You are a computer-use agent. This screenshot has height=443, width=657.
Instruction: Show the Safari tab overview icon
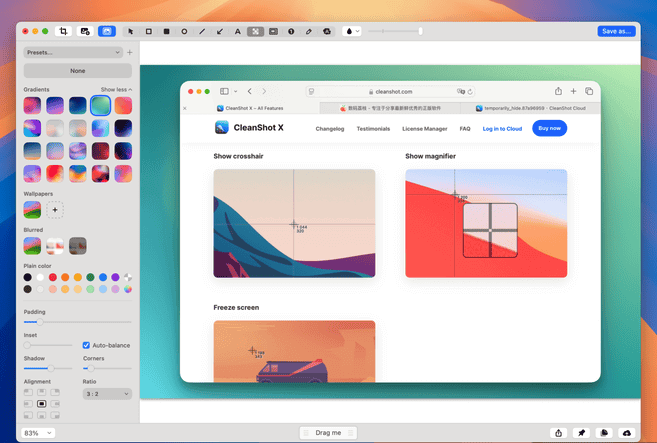[589, 91]
